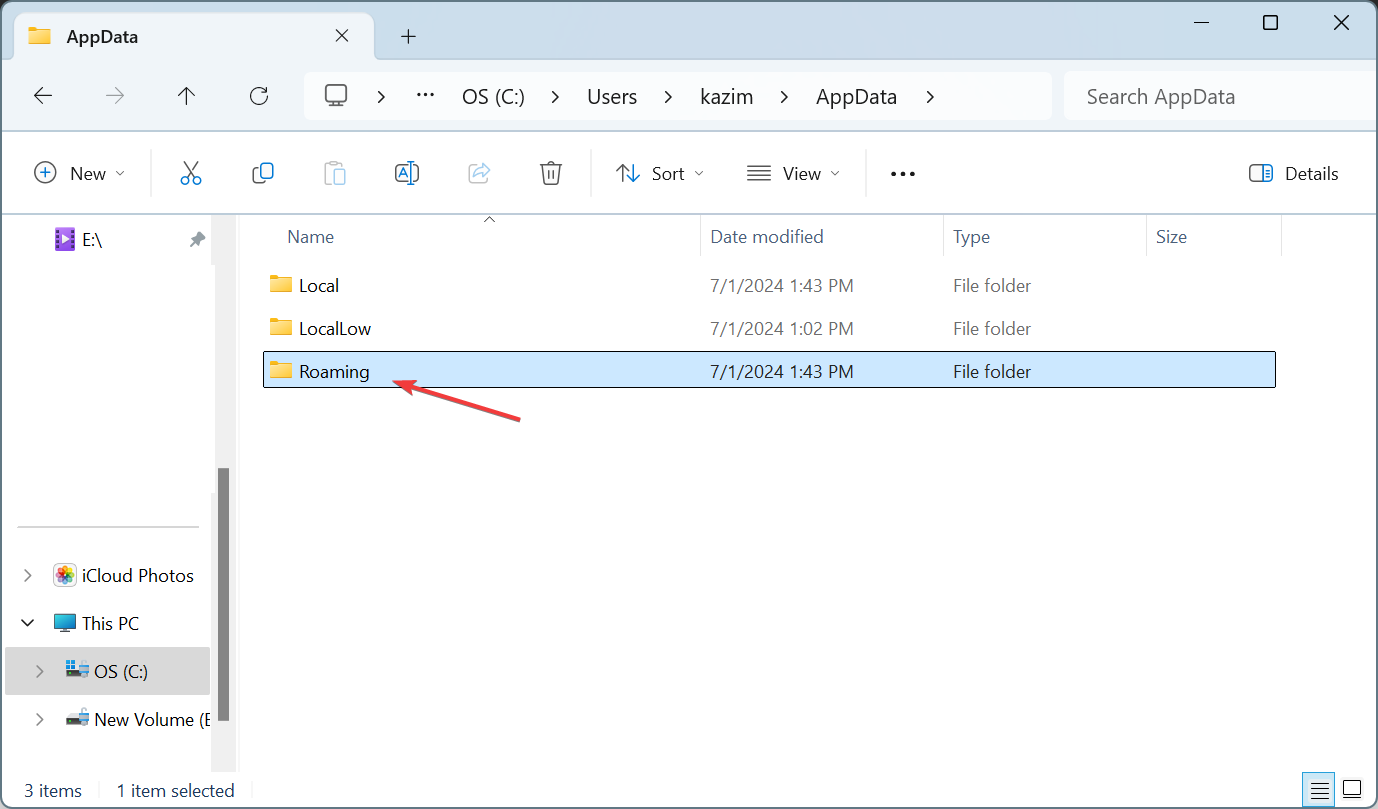Open the New dropdown menu
1378x809 pixels.
click(80, 173)
